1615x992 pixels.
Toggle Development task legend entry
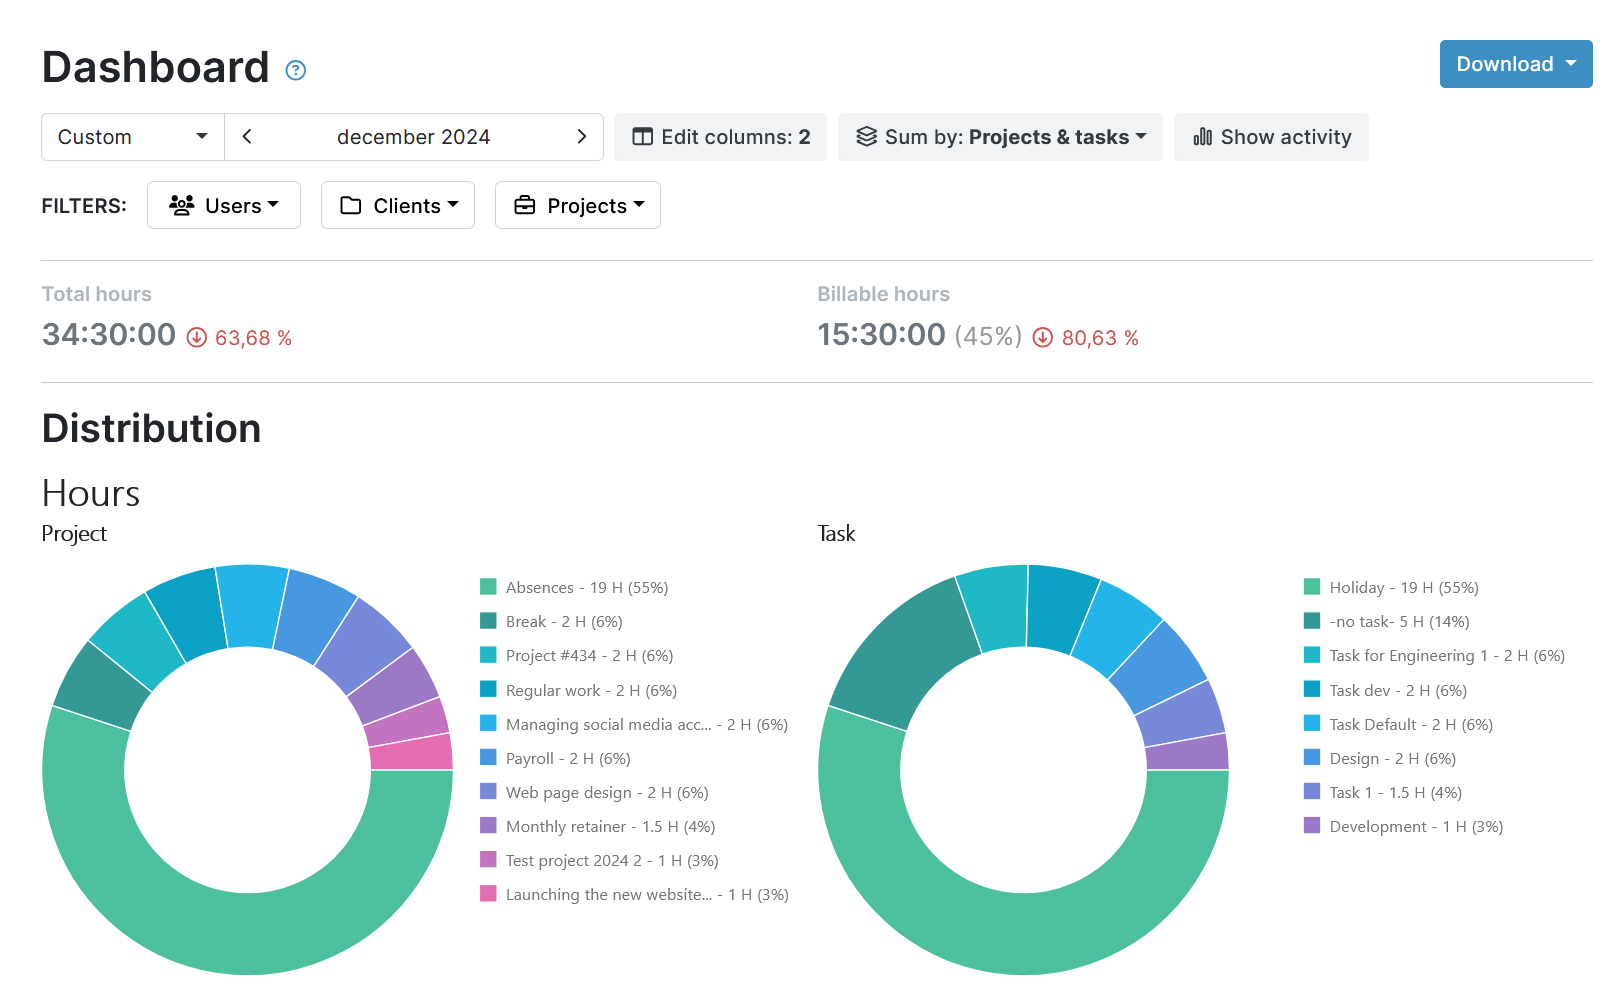point(1404,826)
